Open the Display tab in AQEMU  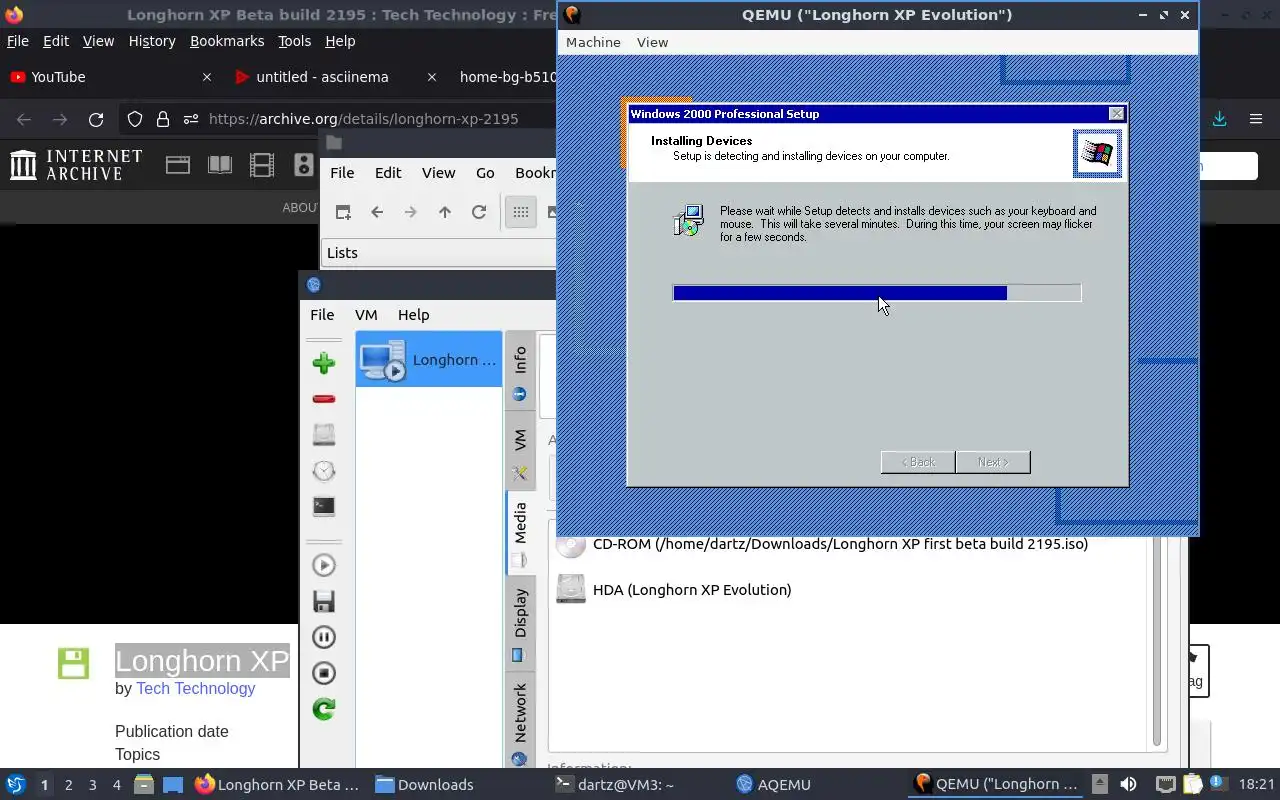520,622
